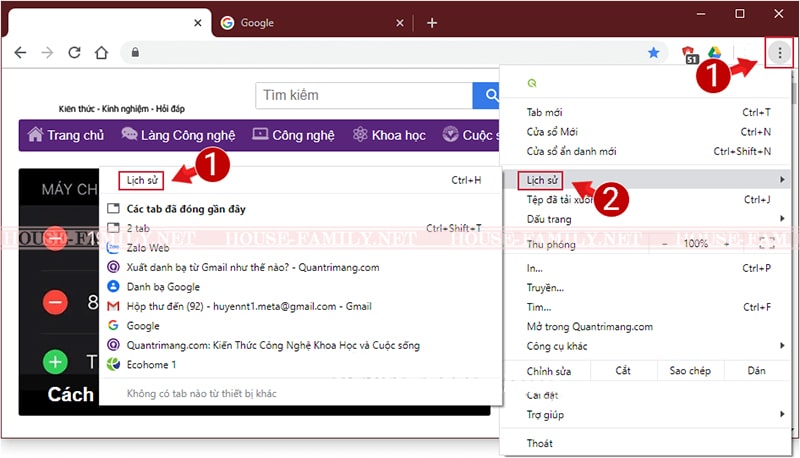This screenshot has width=800, height=458.
Task: Click the Cắt button
Action: tap(623, 371)
